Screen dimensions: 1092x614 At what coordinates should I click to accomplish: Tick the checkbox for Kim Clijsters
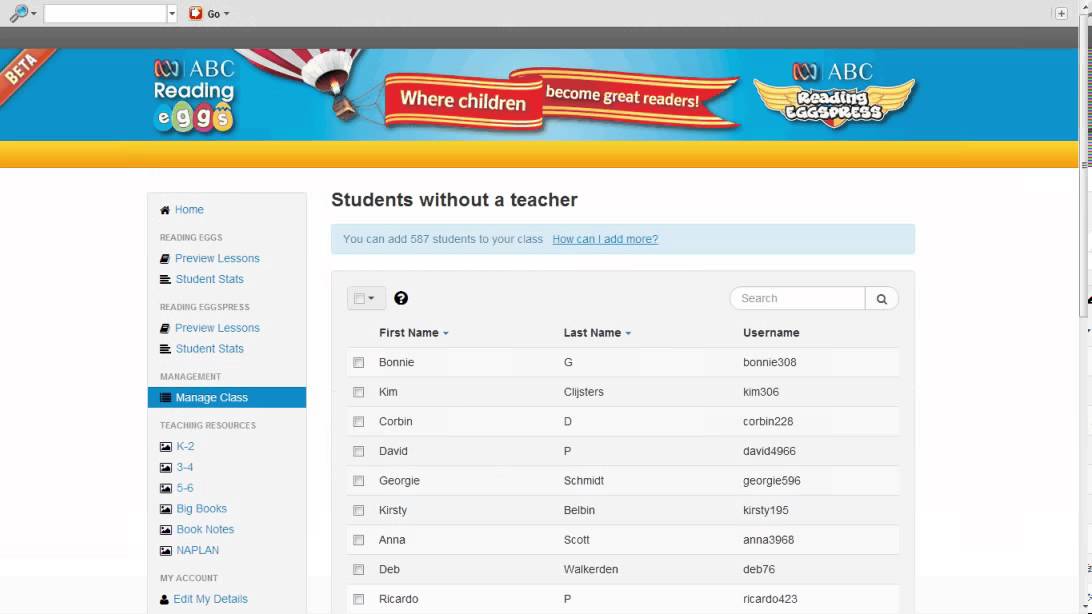[x=359, y=392]
